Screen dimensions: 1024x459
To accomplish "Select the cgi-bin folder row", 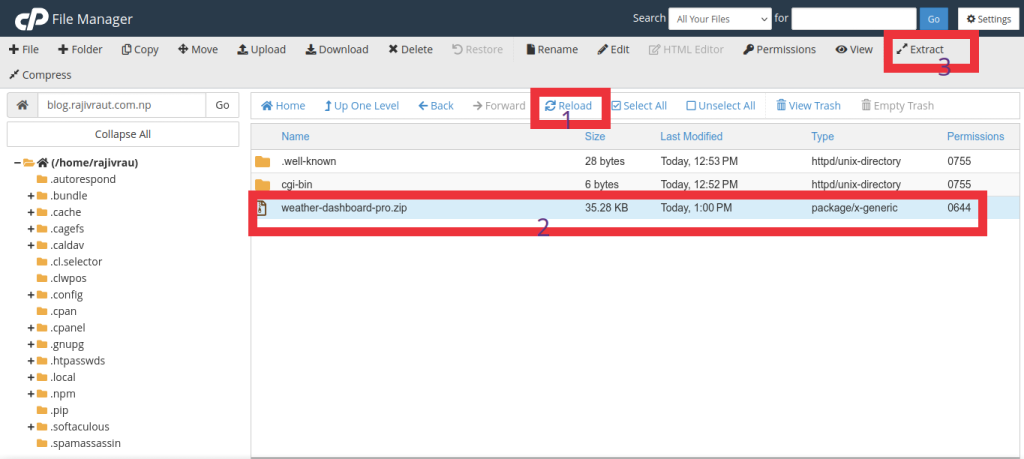I will 635,185.
